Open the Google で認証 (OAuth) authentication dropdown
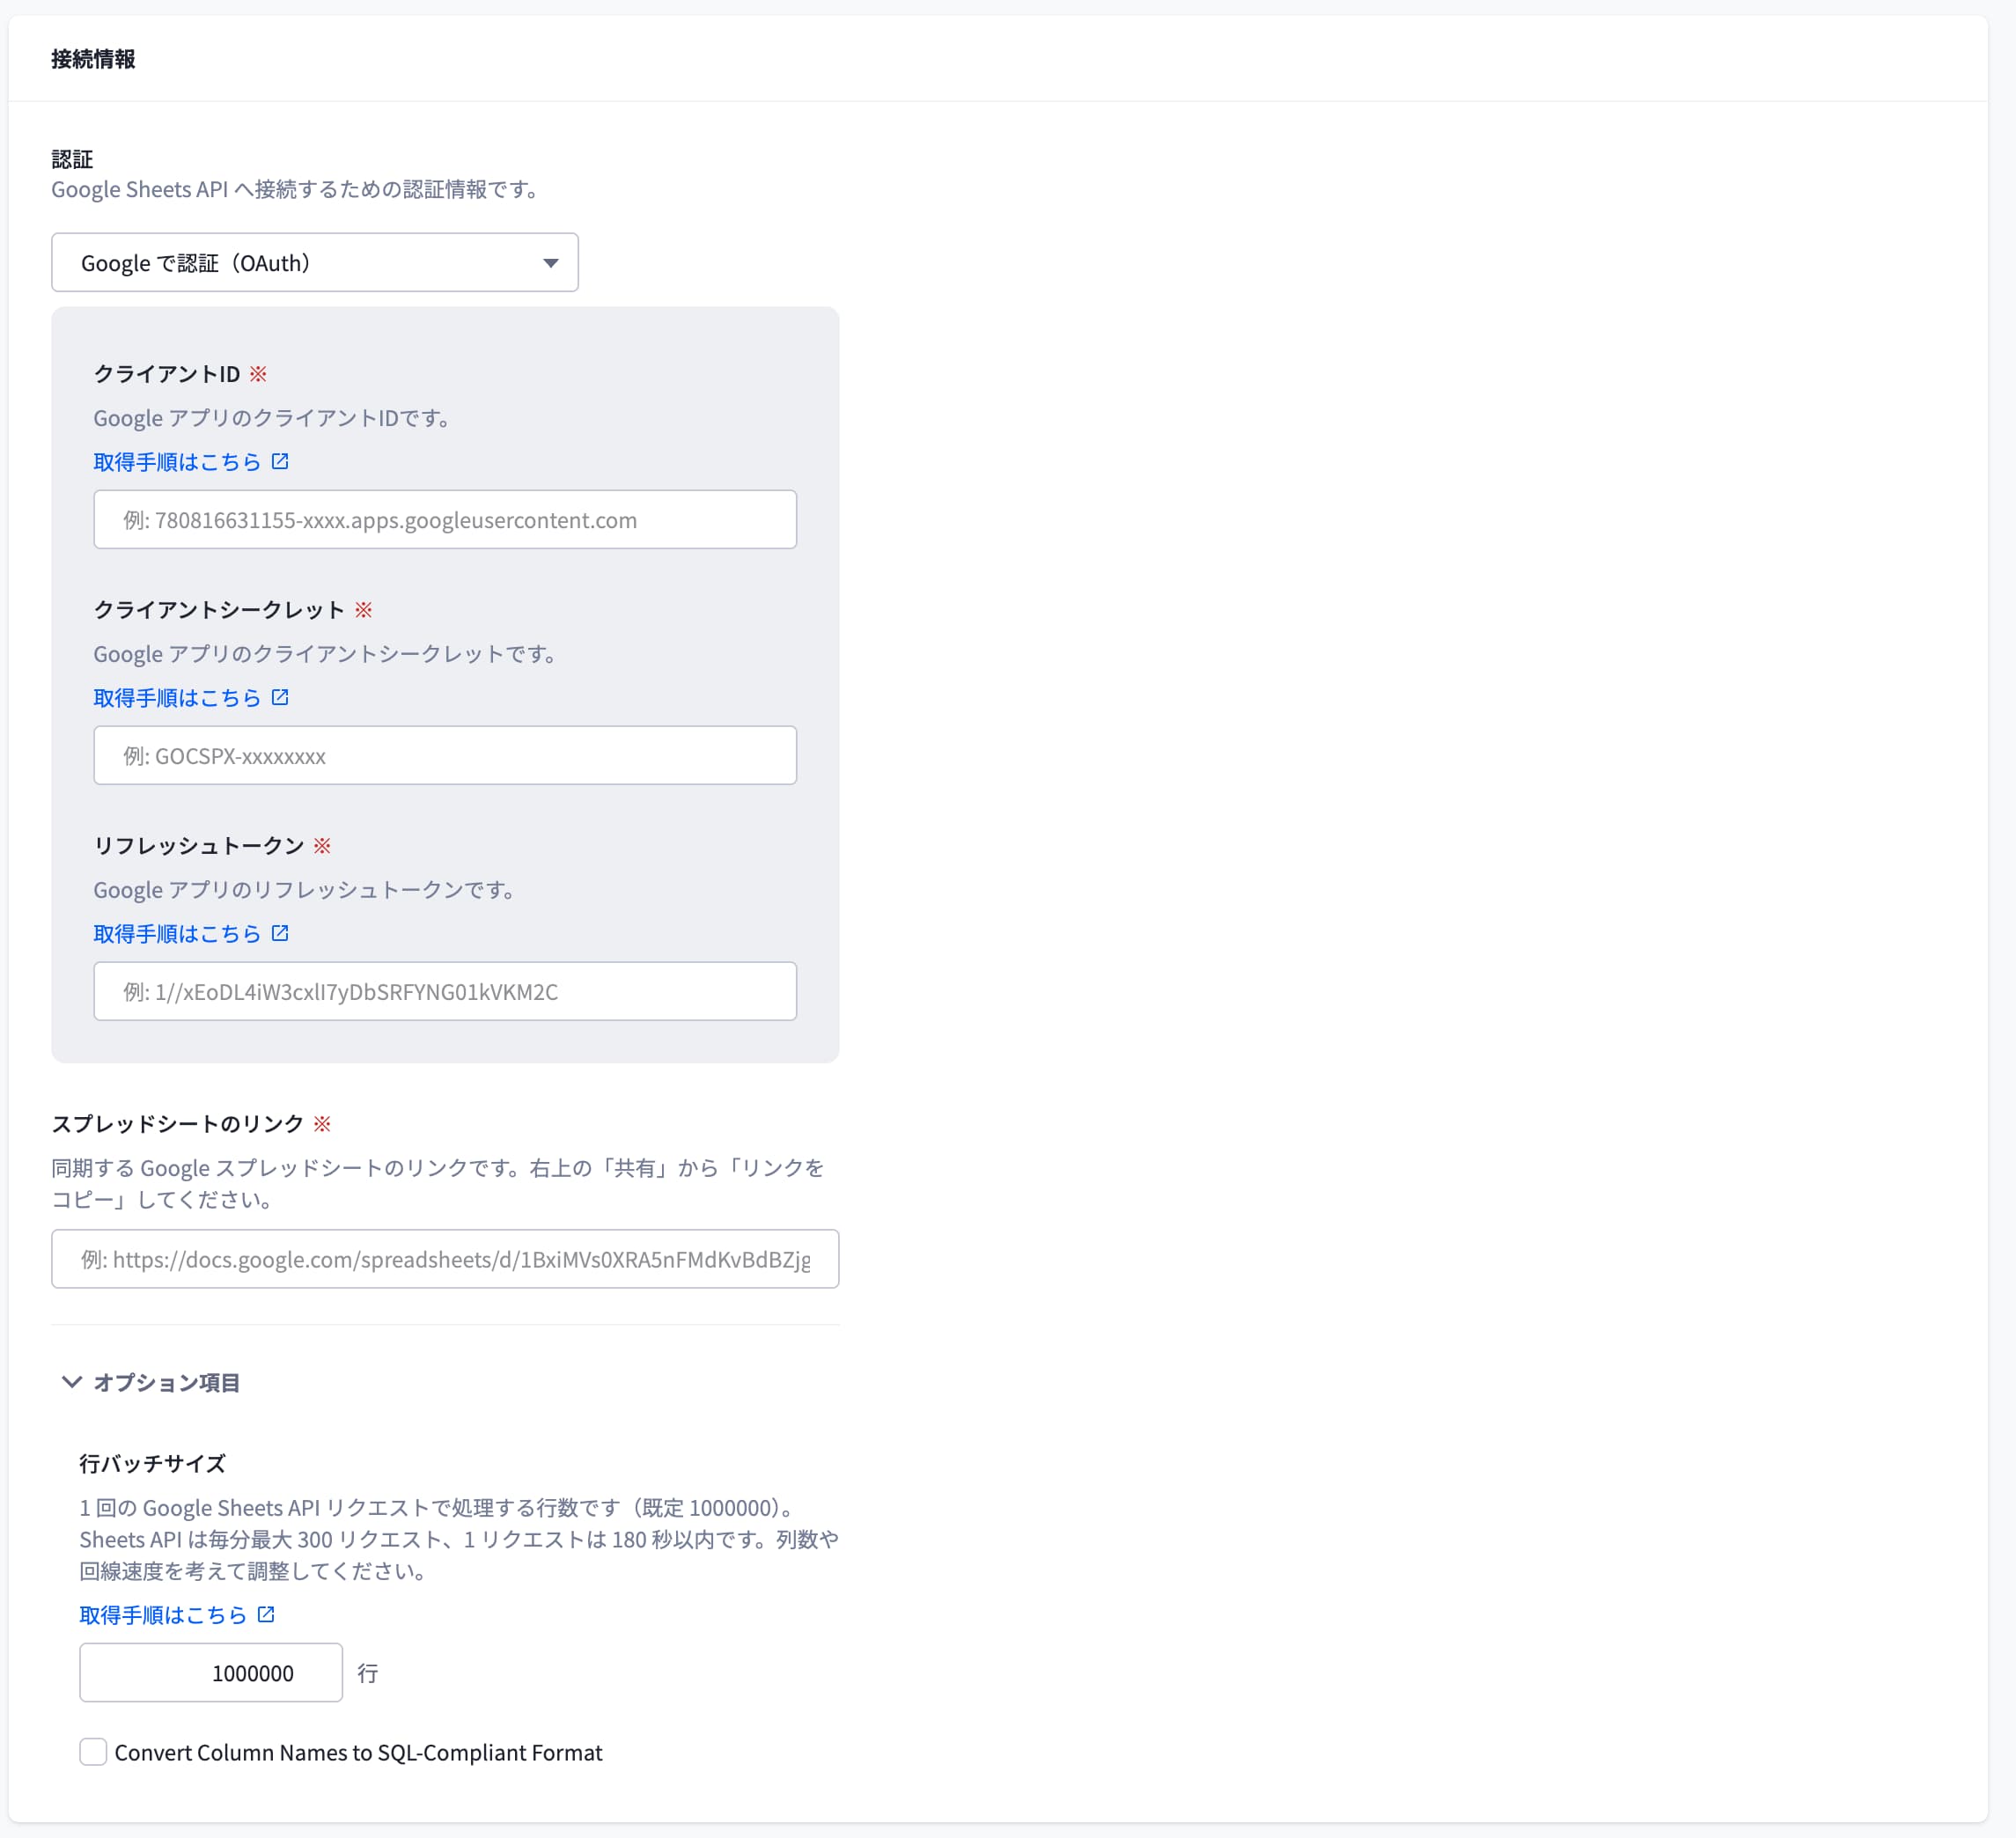2016x1838 pixels. (x=314, y=262)
